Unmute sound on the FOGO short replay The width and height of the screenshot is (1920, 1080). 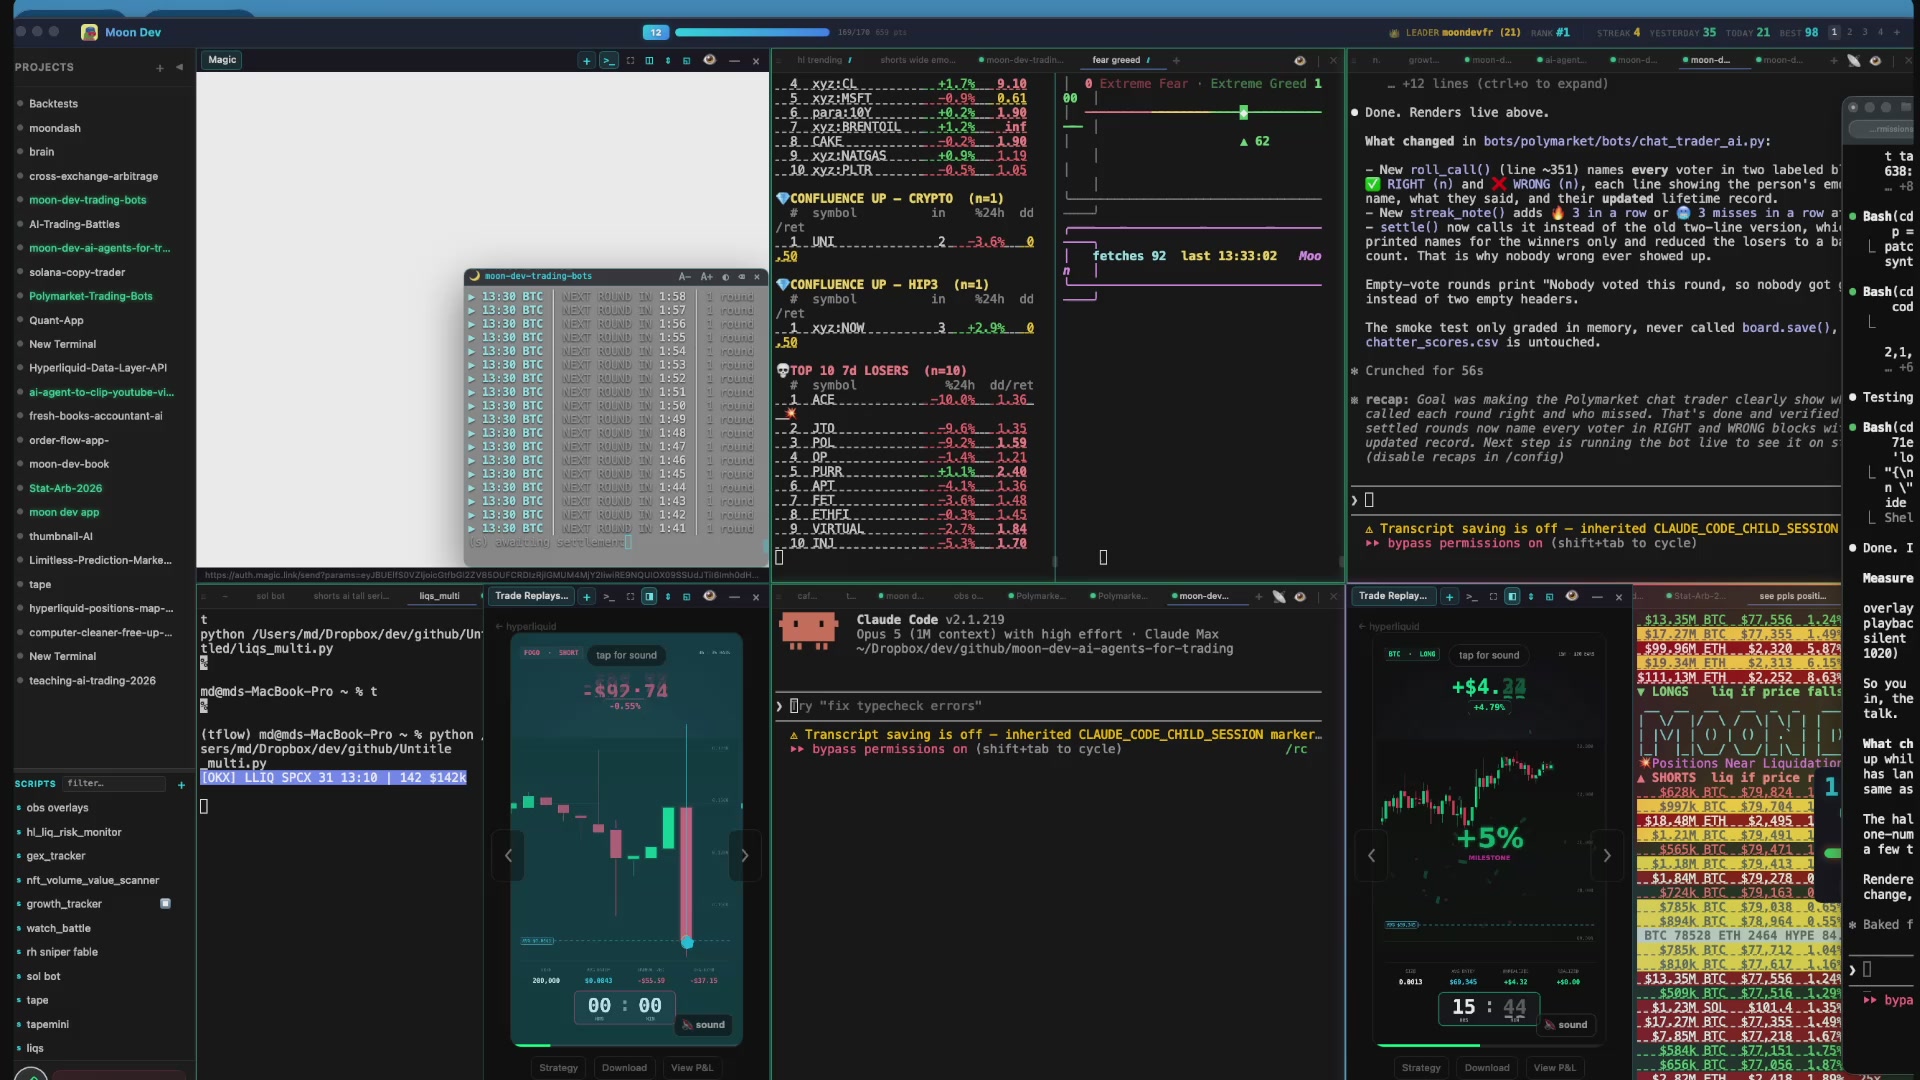[x=704, y=1025]
